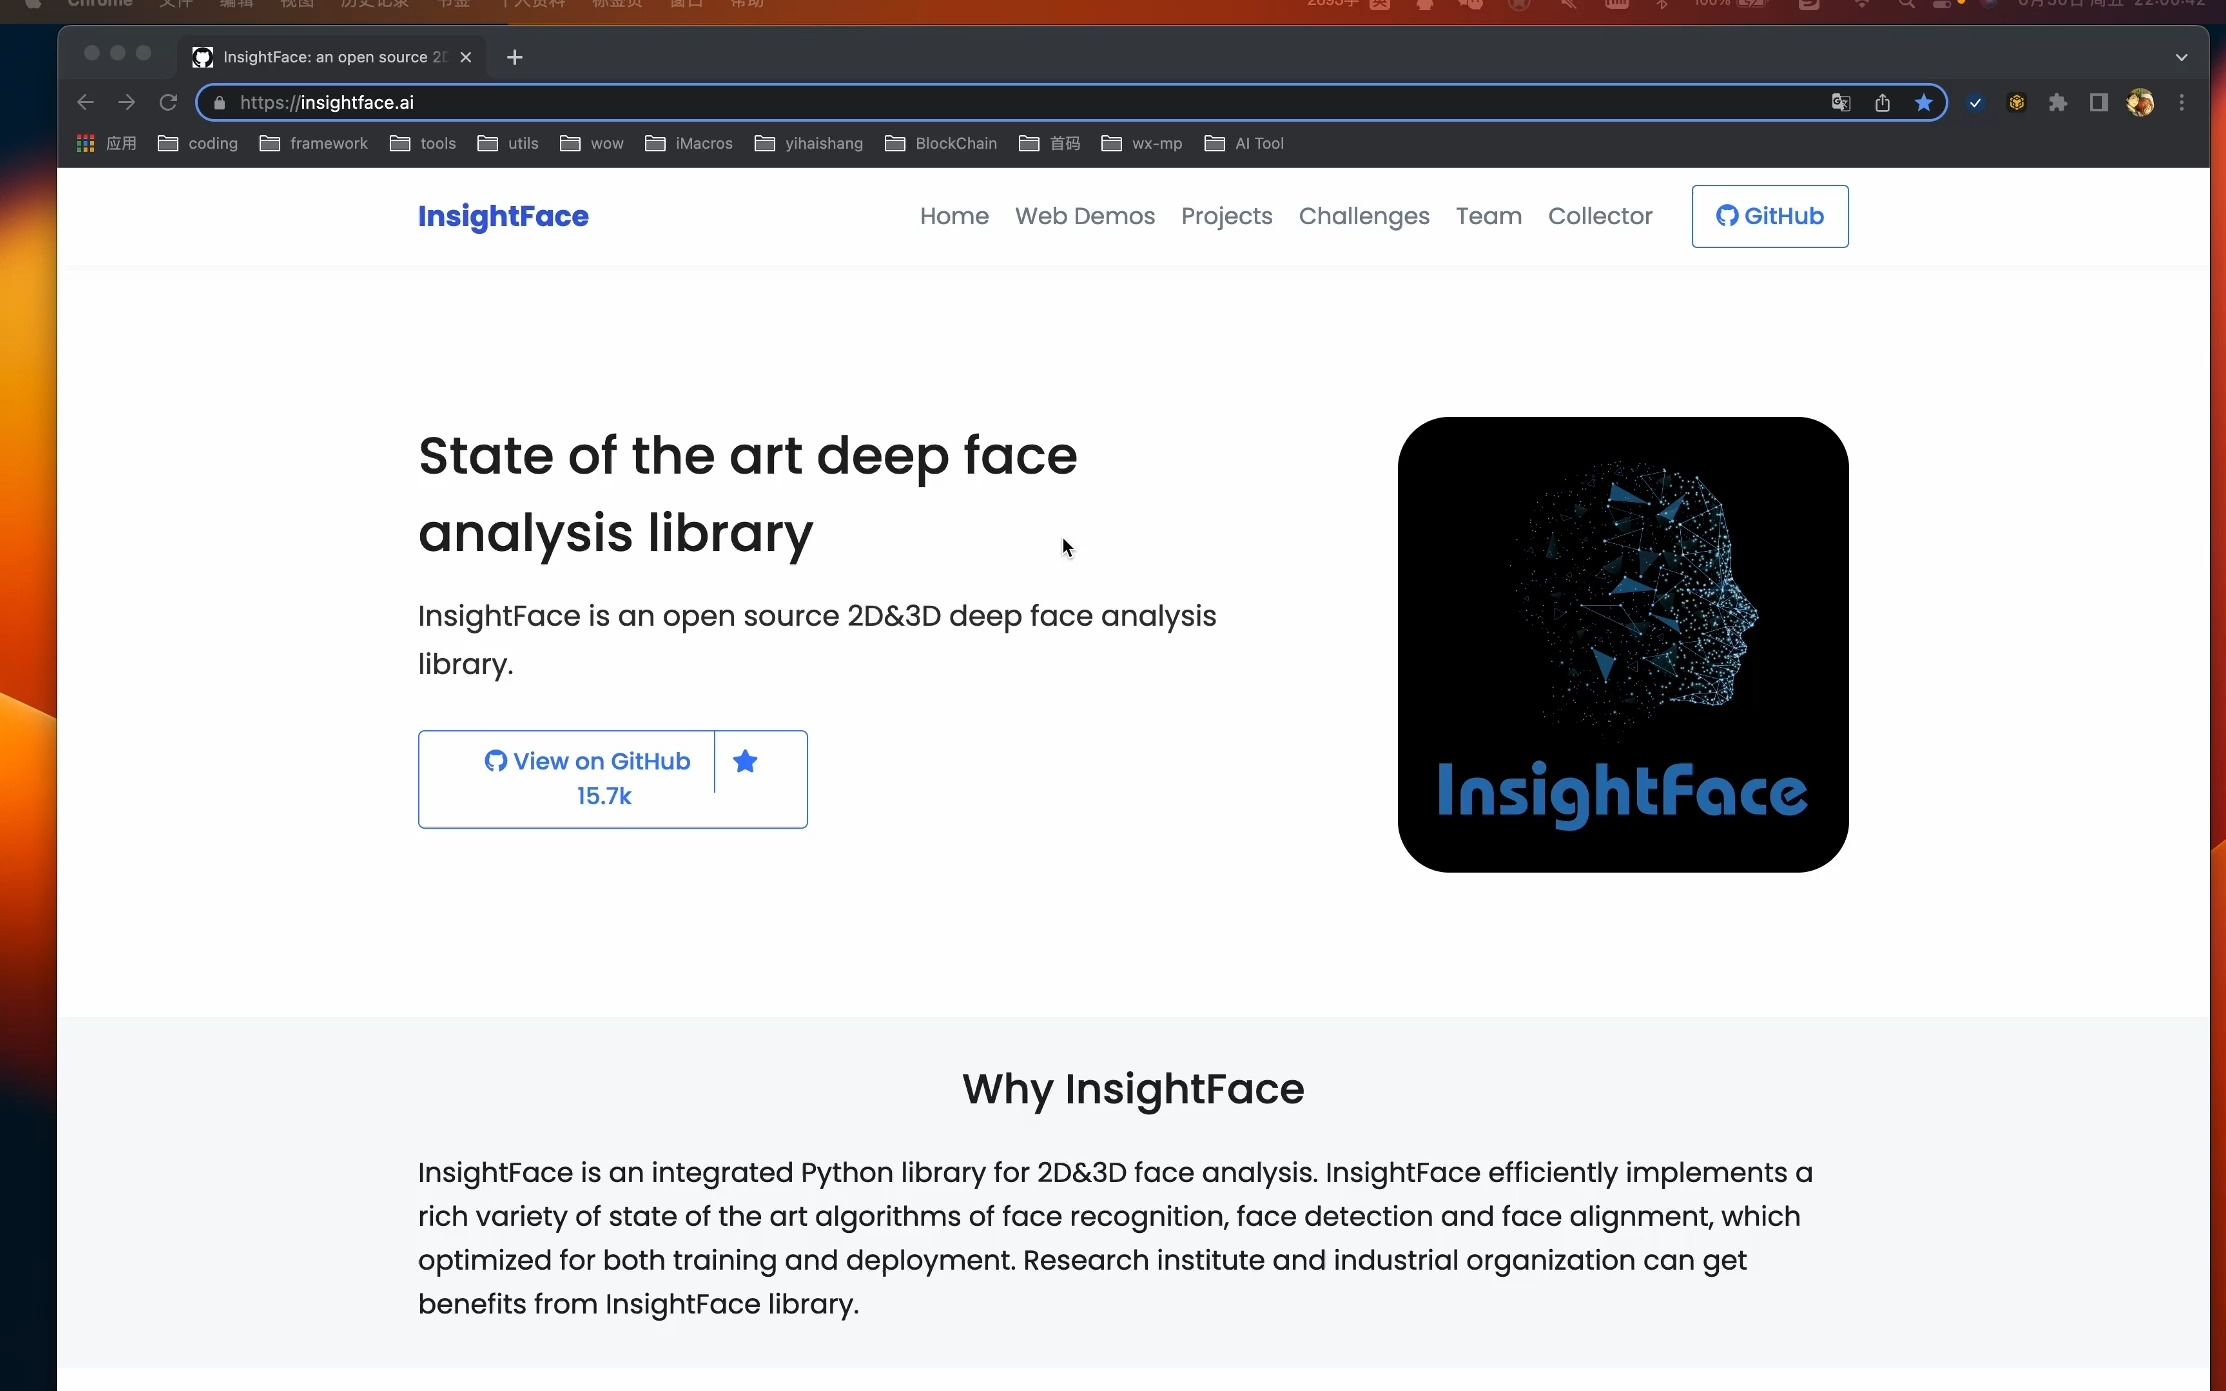Image resolution: width=2226 pixels, height=1391 pixels.
Task: Click the share icon in the address bar
Action: tap(1882, 102)
